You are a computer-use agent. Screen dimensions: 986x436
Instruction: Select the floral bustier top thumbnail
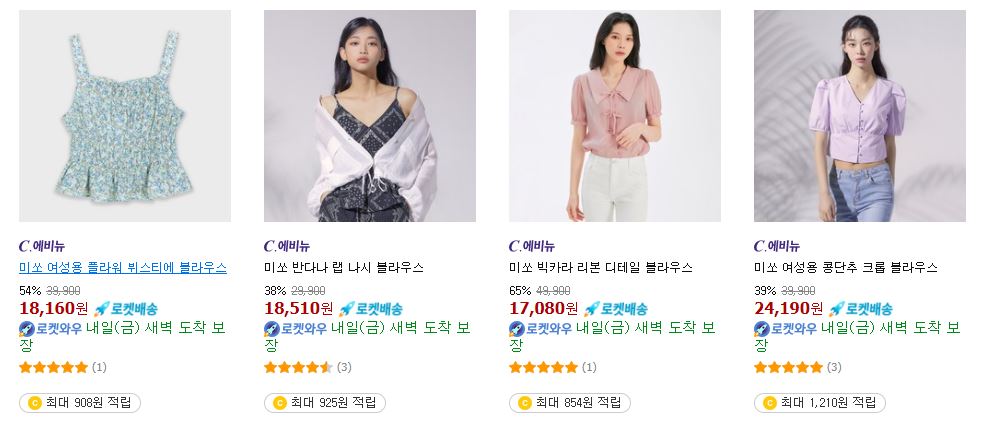(x=125, y=116)
